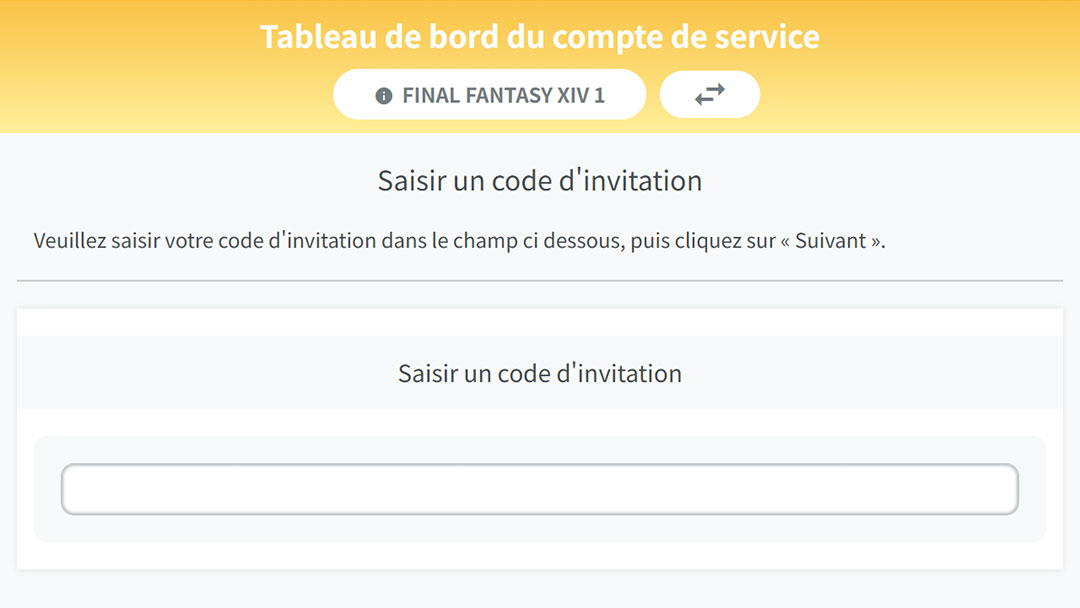Click the info icon beside FINAL FANTASY XIV
Image resolution: width=1080 pixels, height=608 pixels.
click(384, 96)
